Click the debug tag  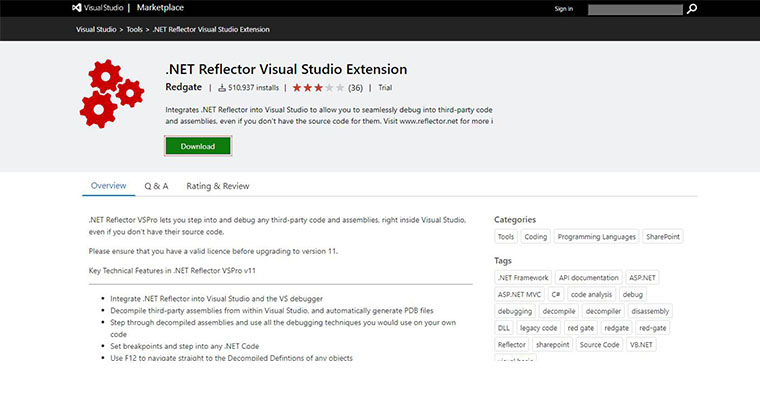pyautogui.click(x=633, y=294)
